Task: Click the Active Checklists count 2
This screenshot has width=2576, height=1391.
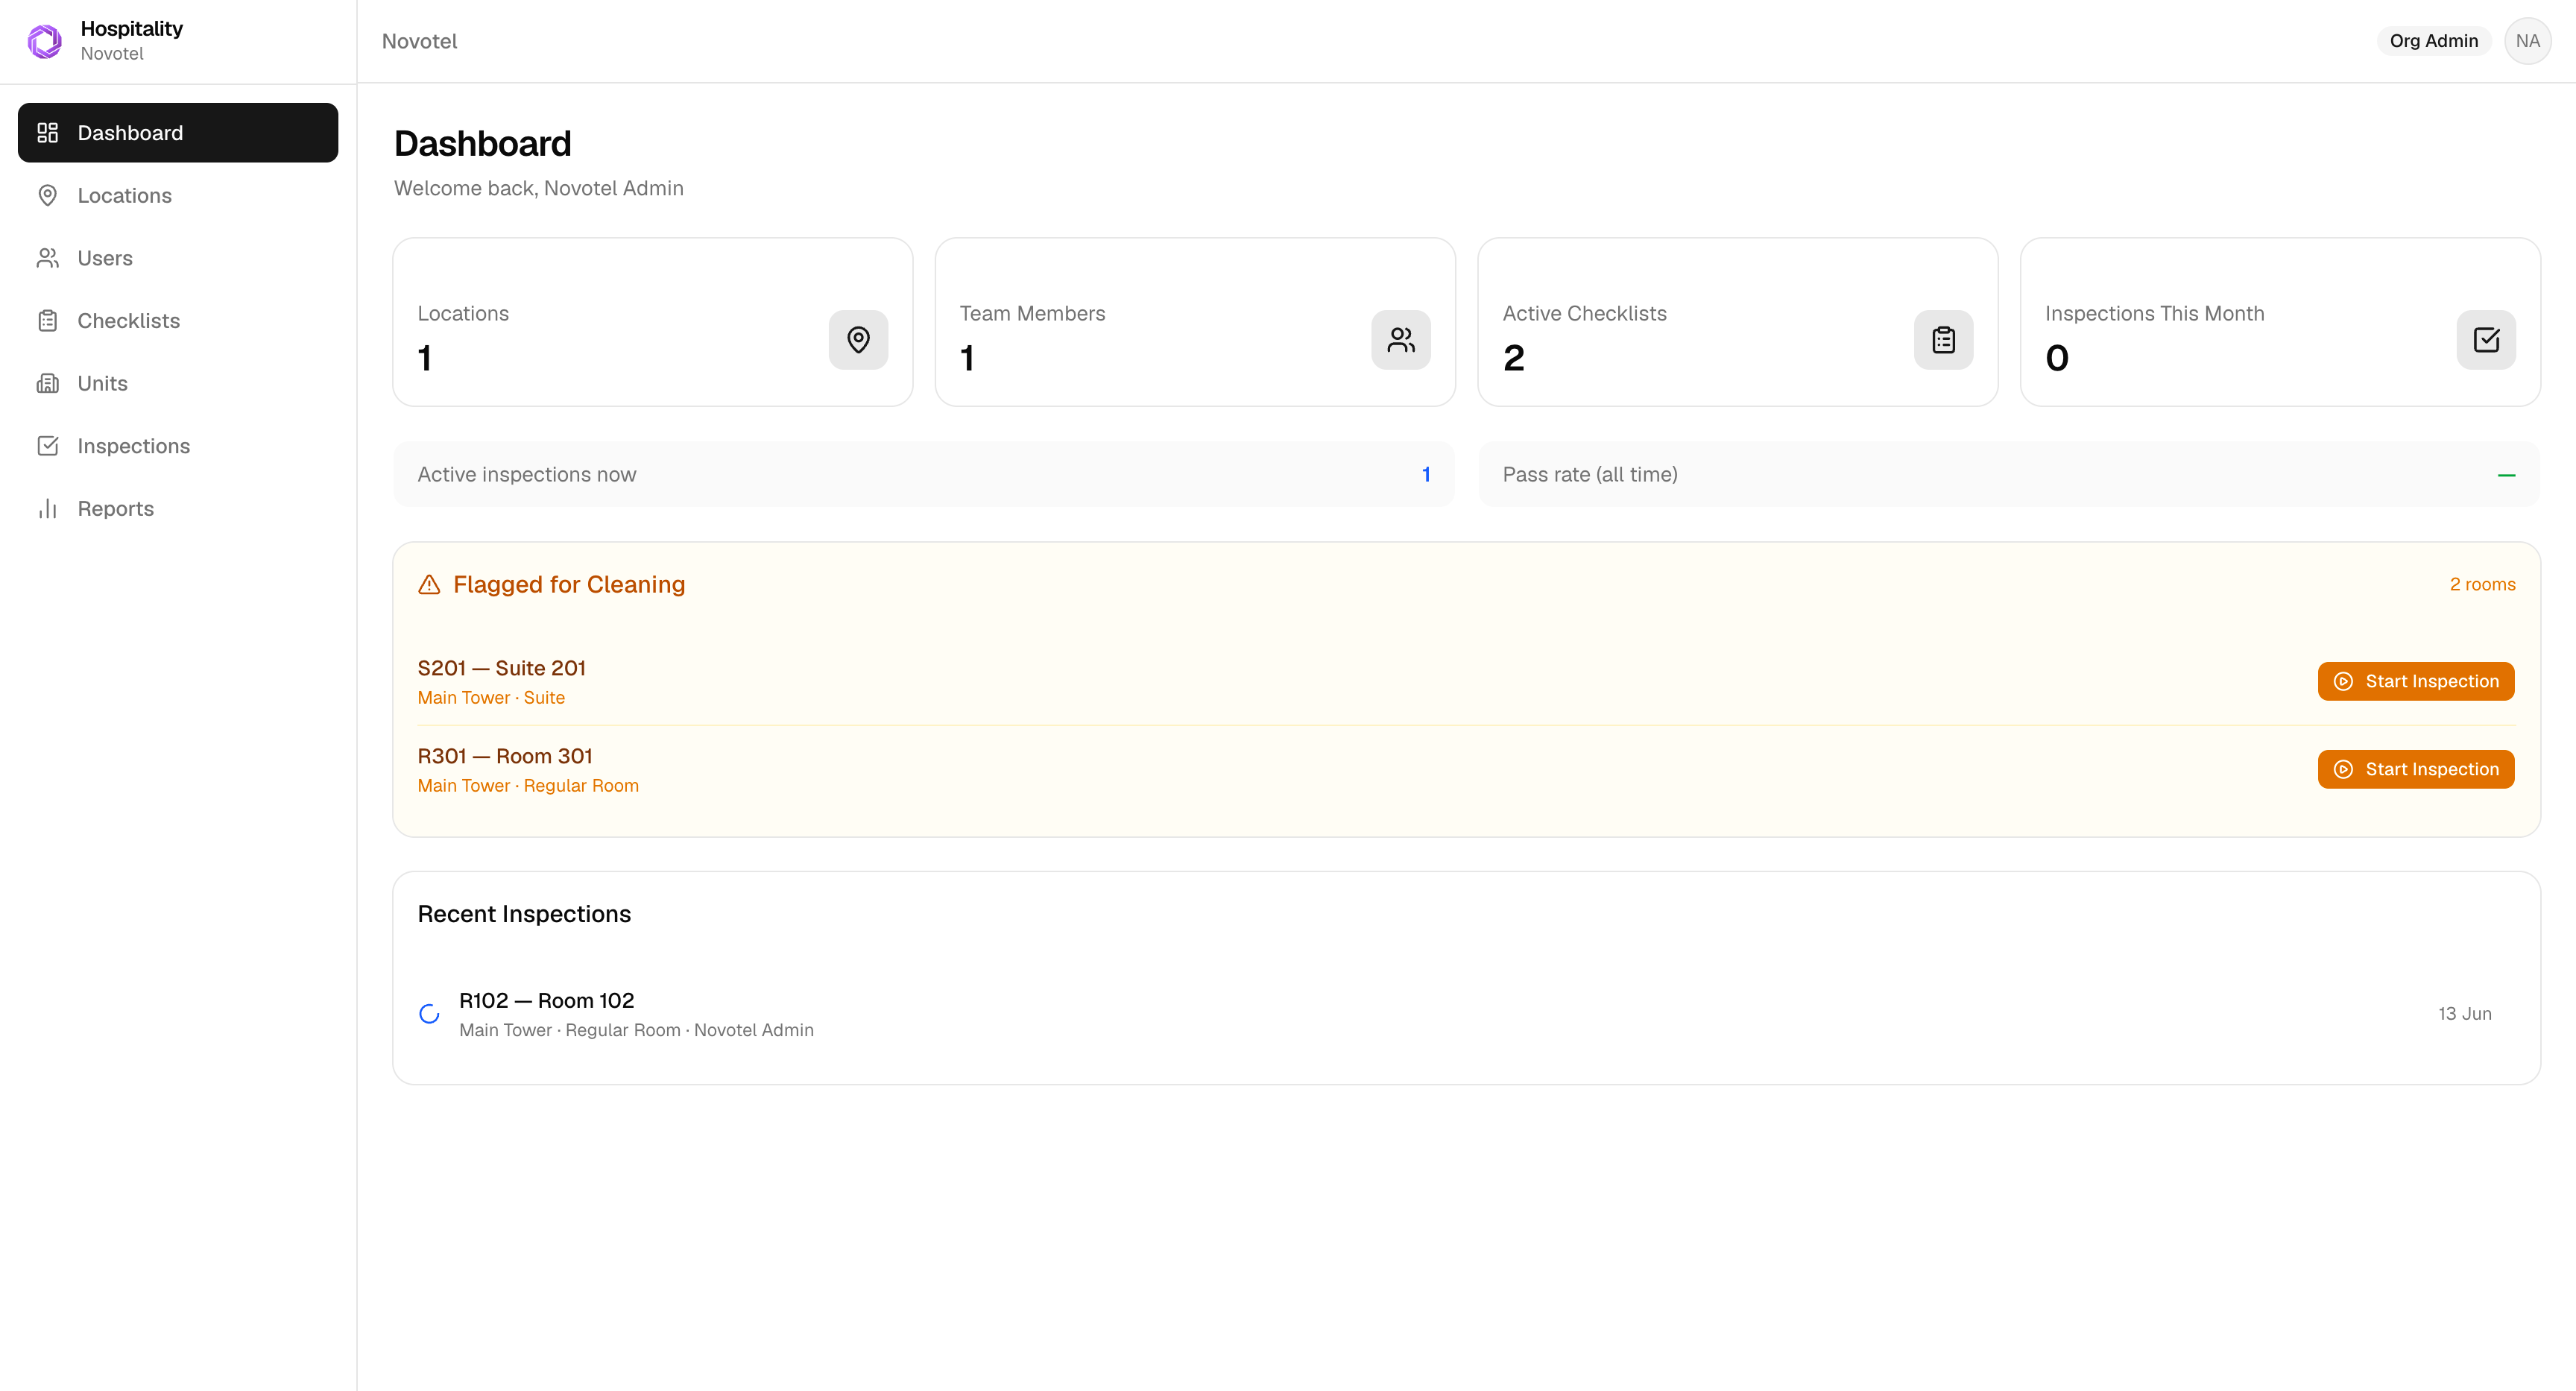Action: click(x=1514, y=358)
